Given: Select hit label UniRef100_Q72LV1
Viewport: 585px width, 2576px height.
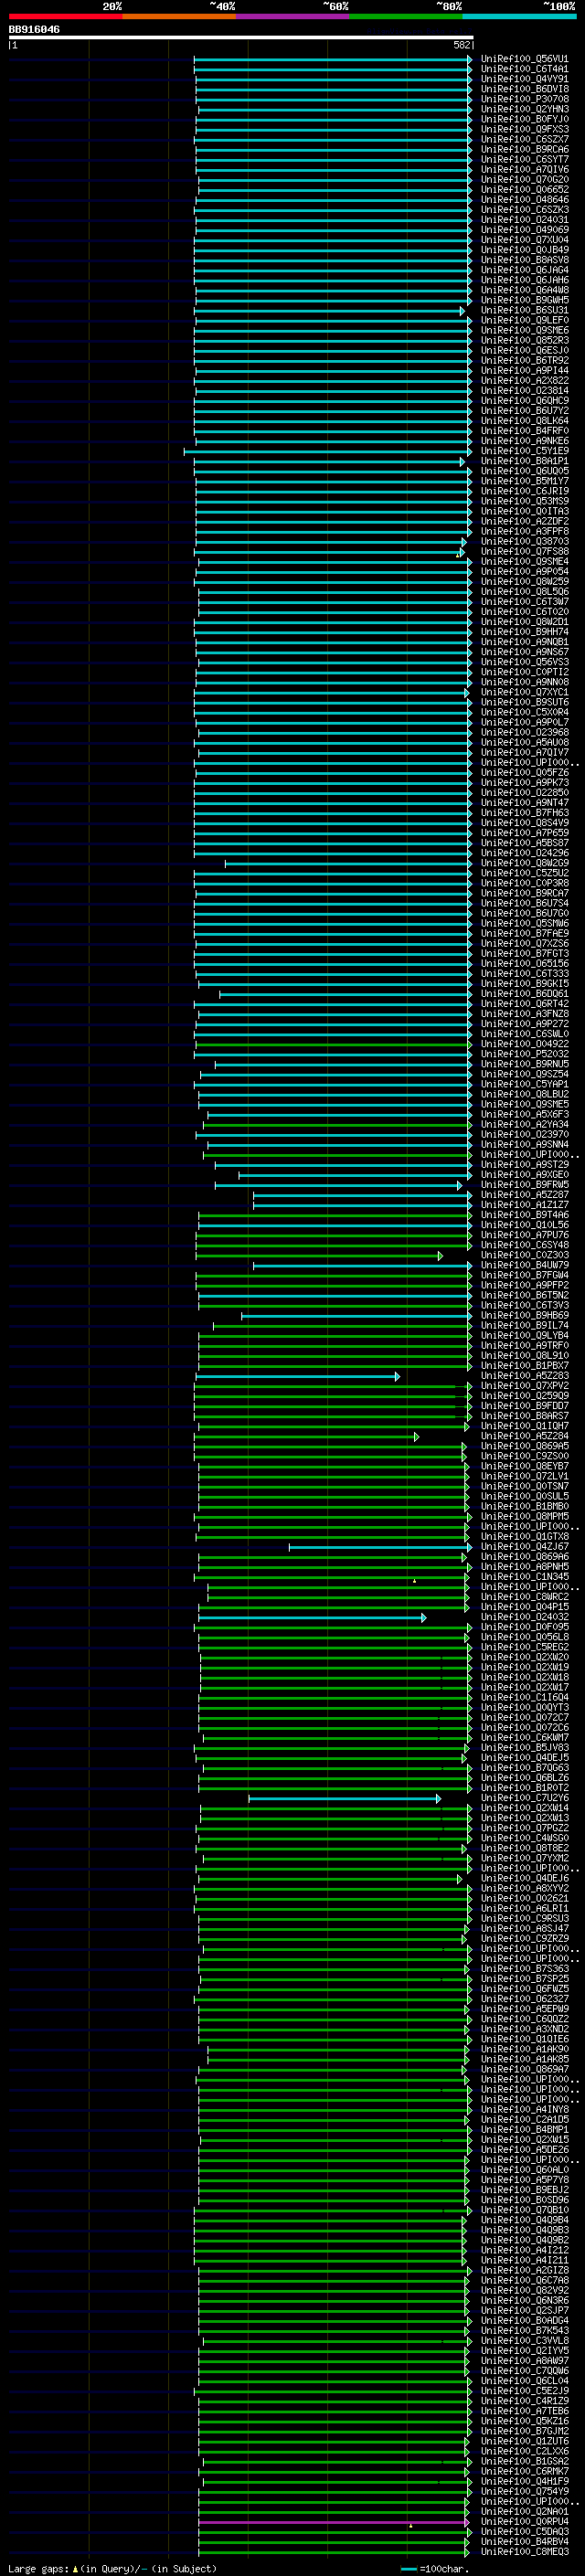Looking at the screenshot, I should click(x=525, y=1476).
